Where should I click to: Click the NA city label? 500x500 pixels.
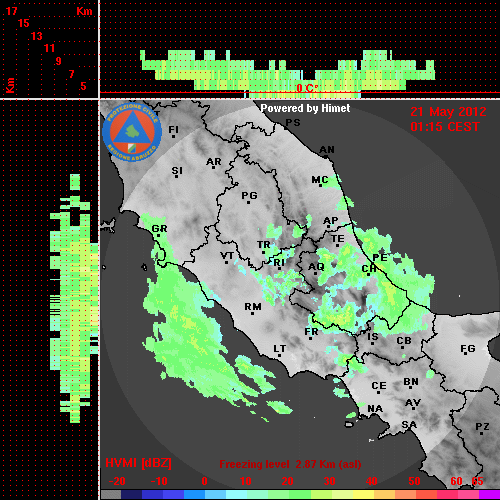(x=375, y=408)
